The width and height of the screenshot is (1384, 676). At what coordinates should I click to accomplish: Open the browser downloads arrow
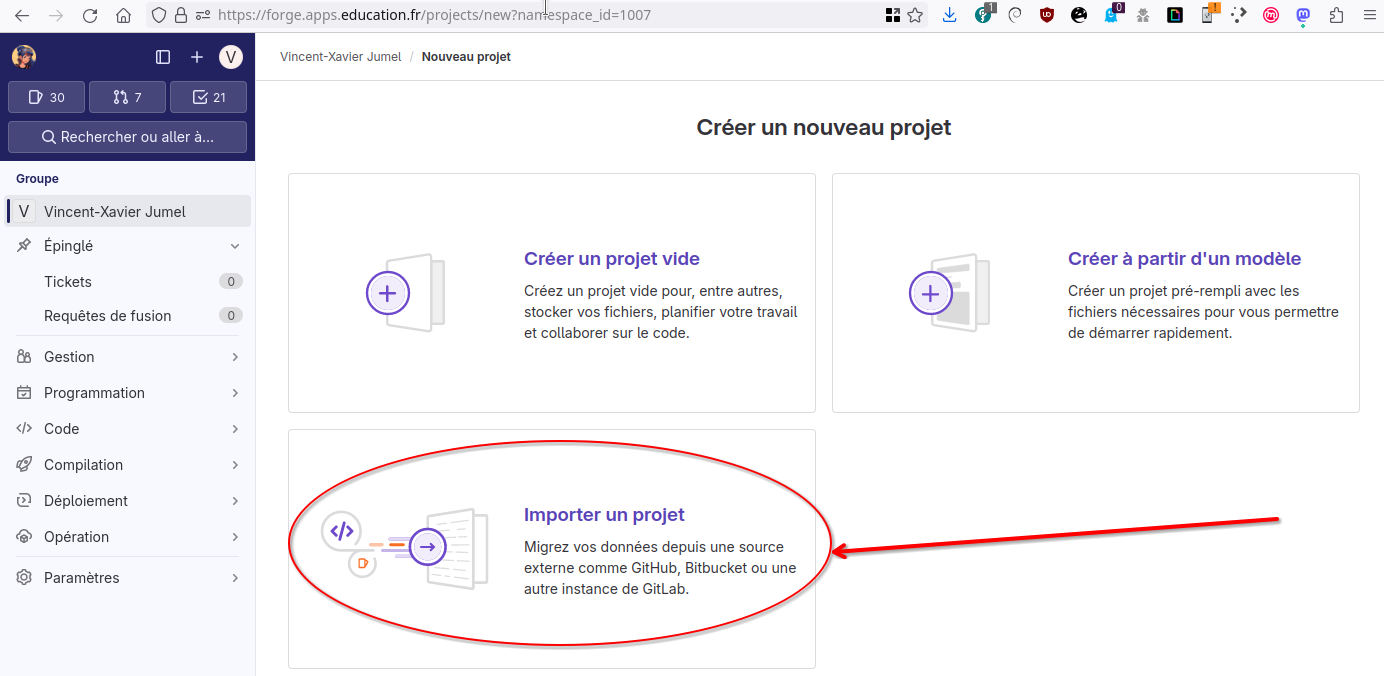click(950, 15)
